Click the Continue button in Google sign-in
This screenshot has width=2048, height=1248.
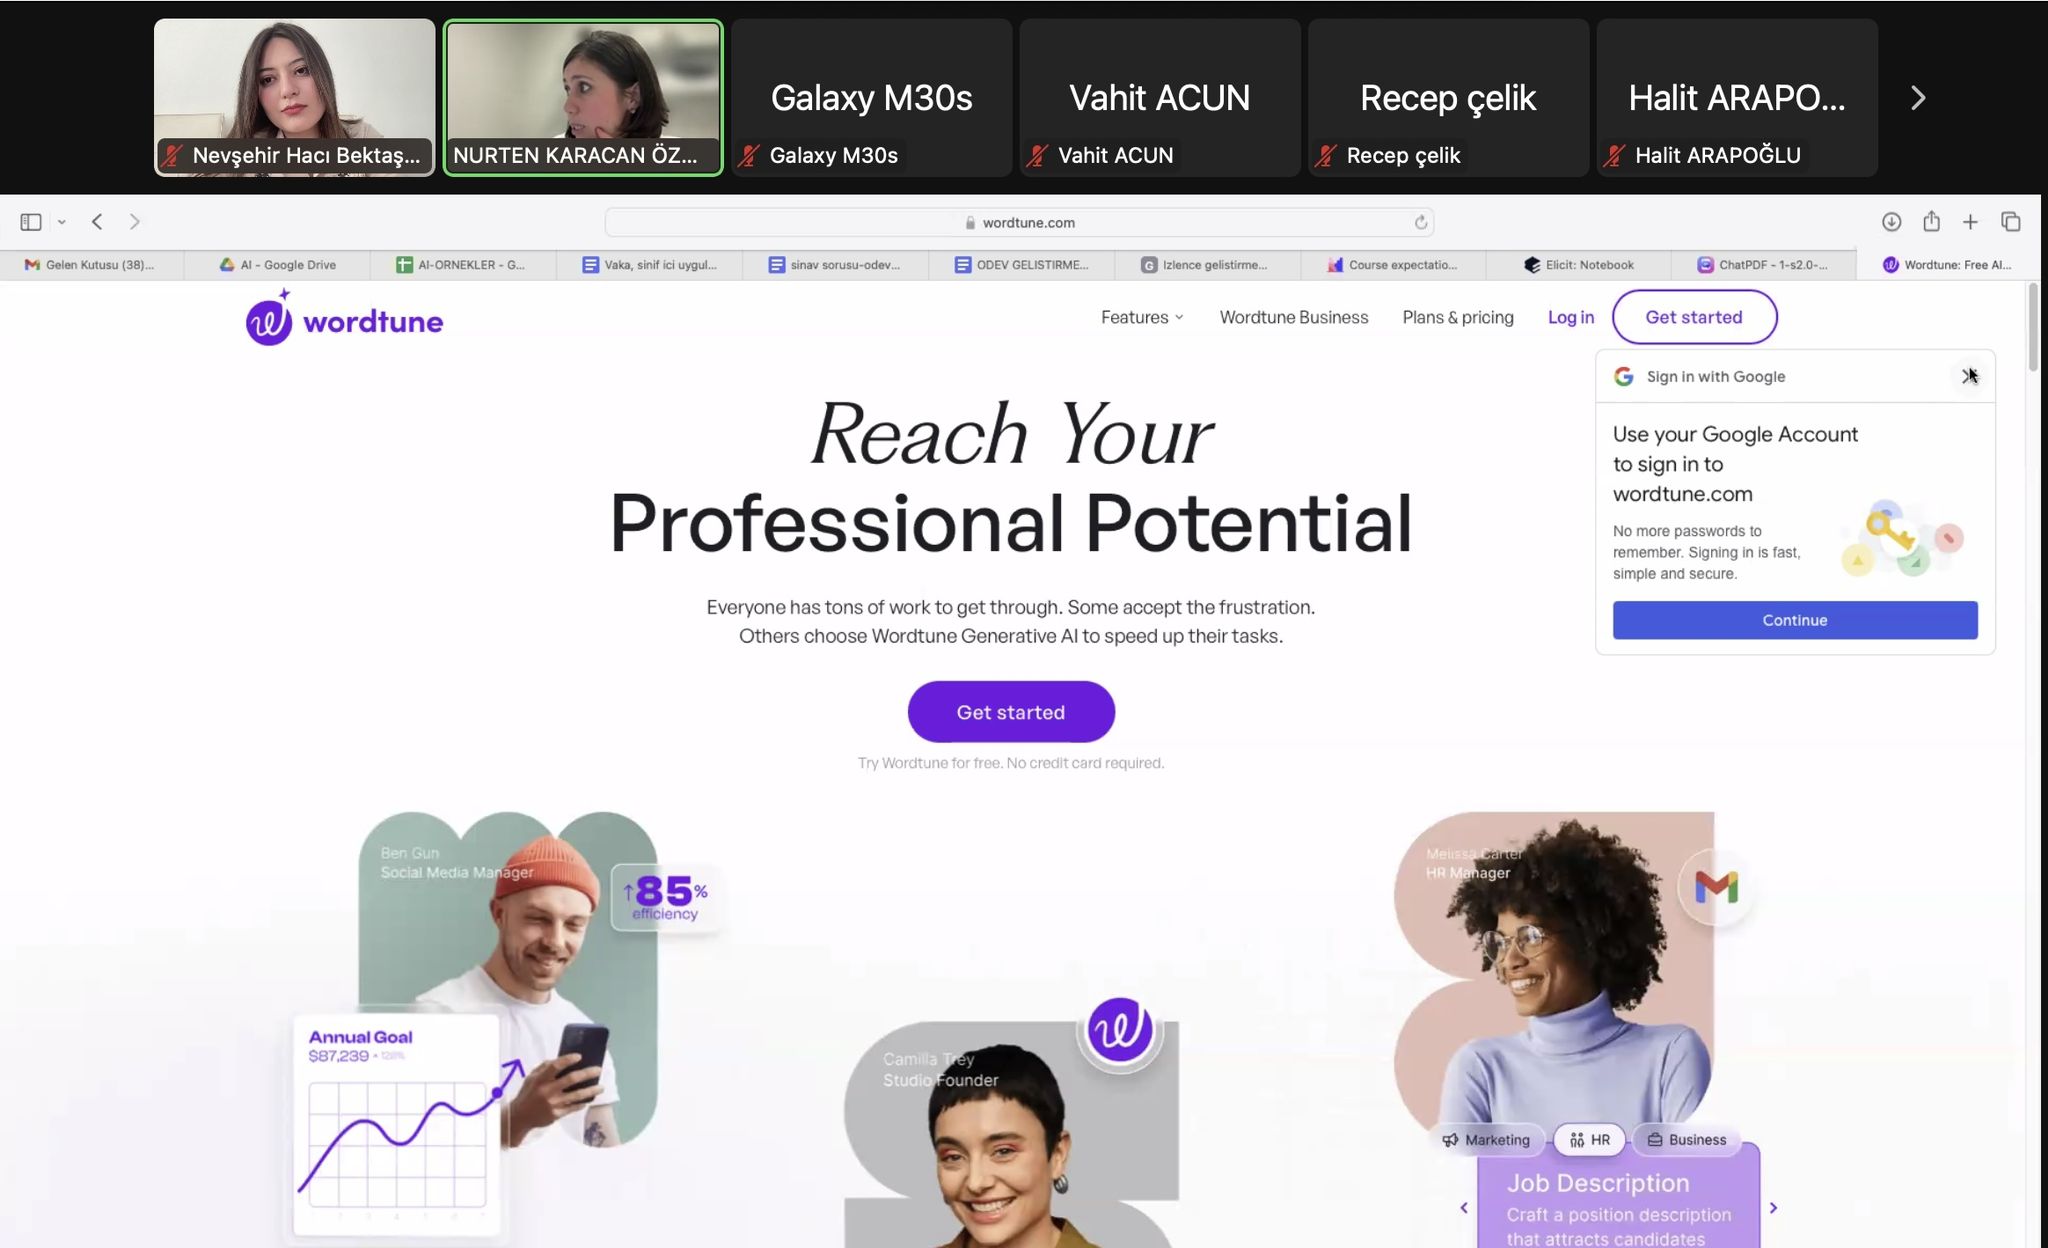click(1795, 620)
